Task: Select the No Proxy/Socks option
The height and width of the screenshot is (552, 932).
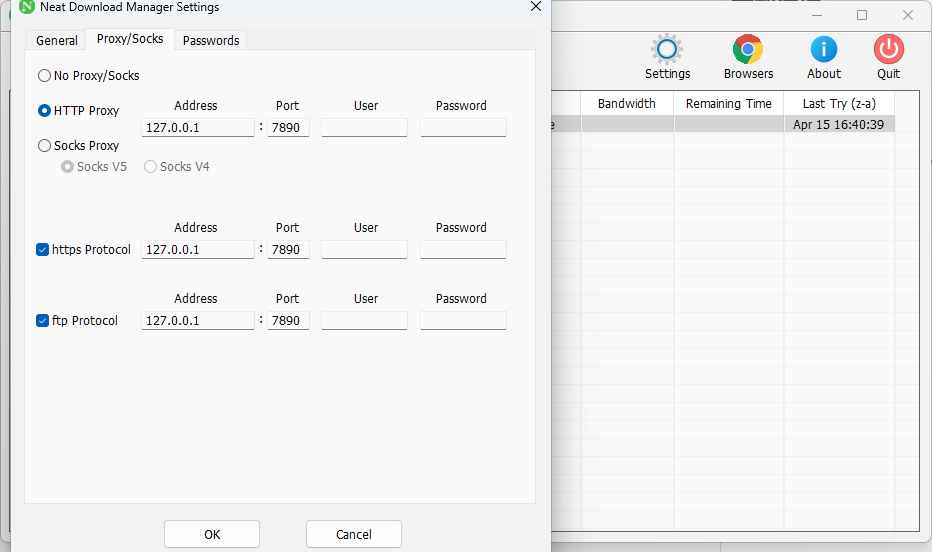Action: 44,75
